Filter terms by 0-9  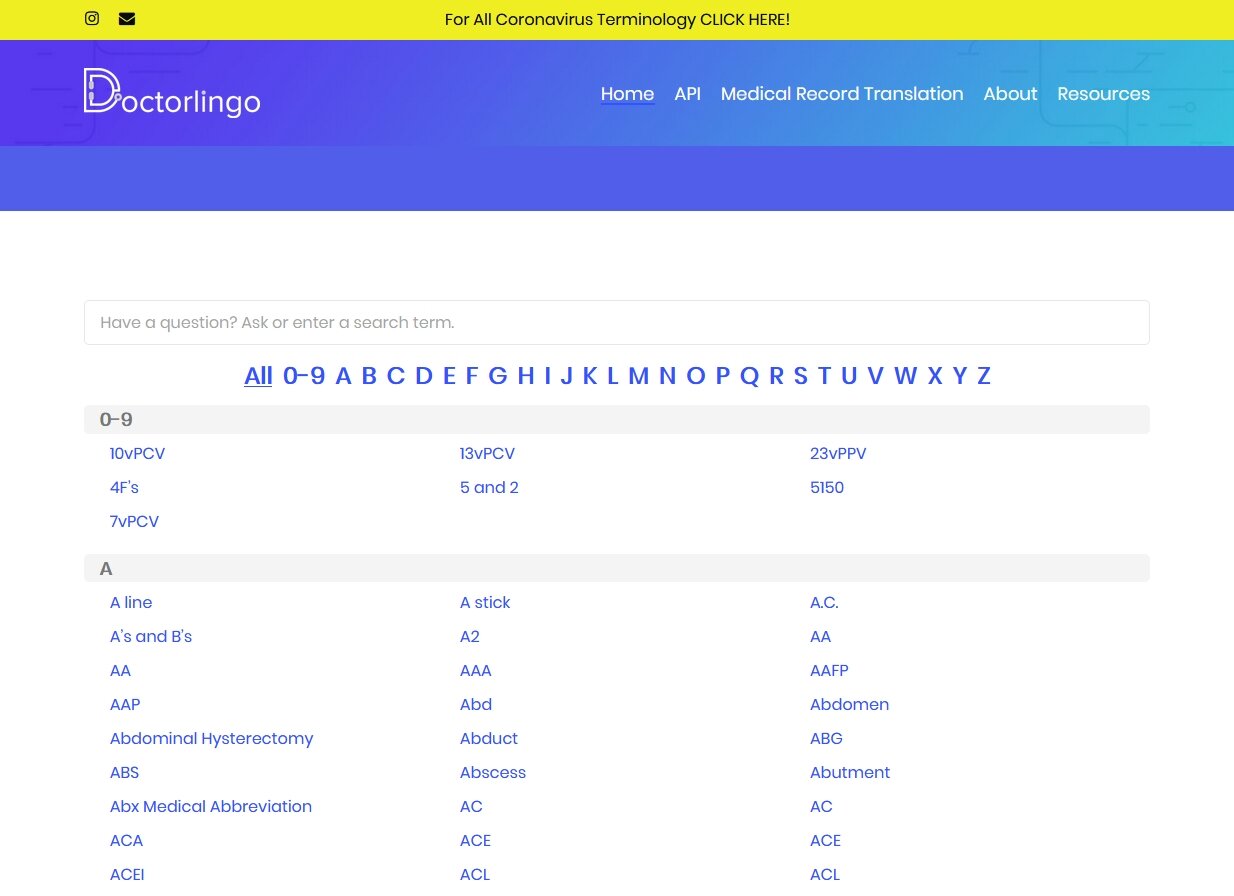click(304, 376)
